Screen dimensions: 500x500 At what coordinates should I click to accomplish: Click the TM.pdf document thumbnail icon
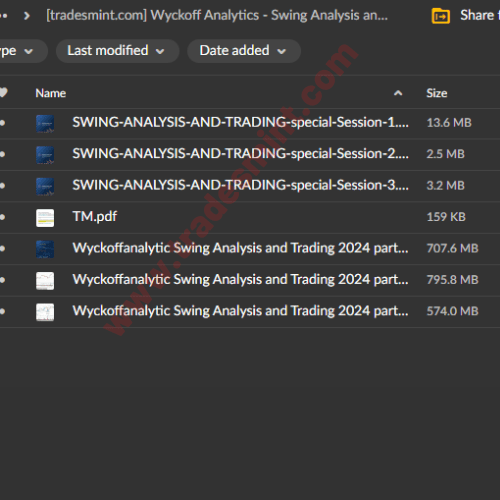pos(45,218)
